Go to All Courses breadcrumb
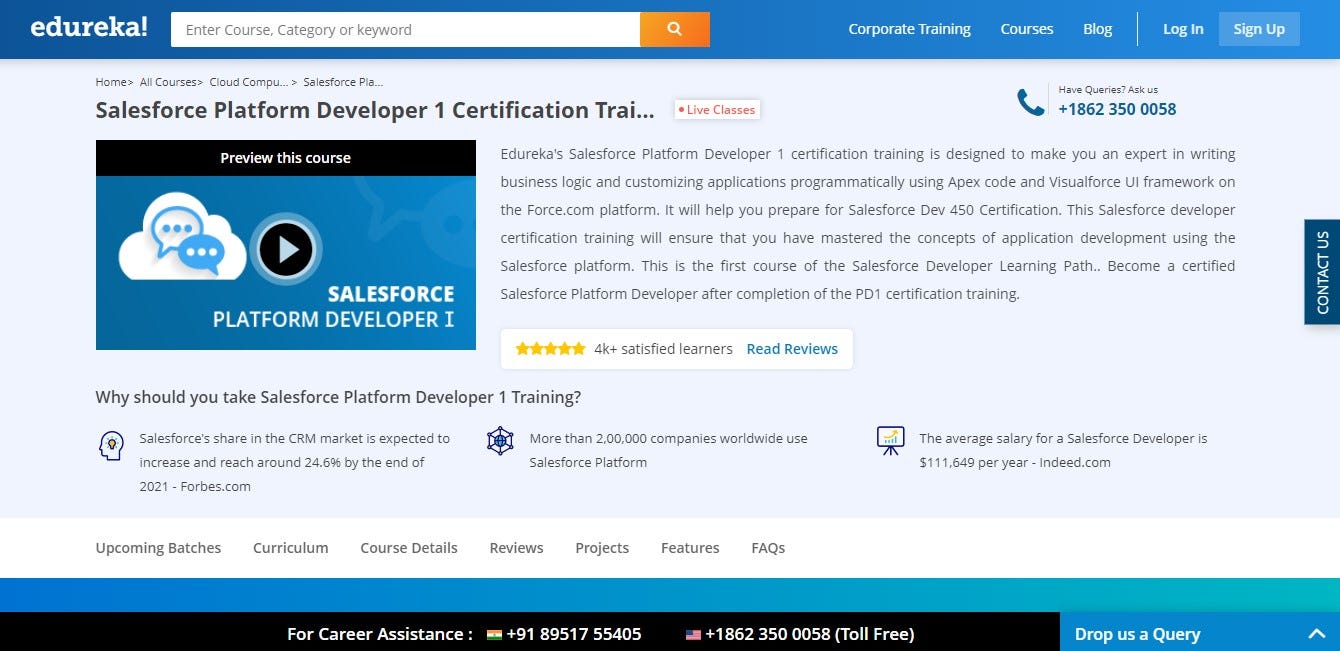 168,82
